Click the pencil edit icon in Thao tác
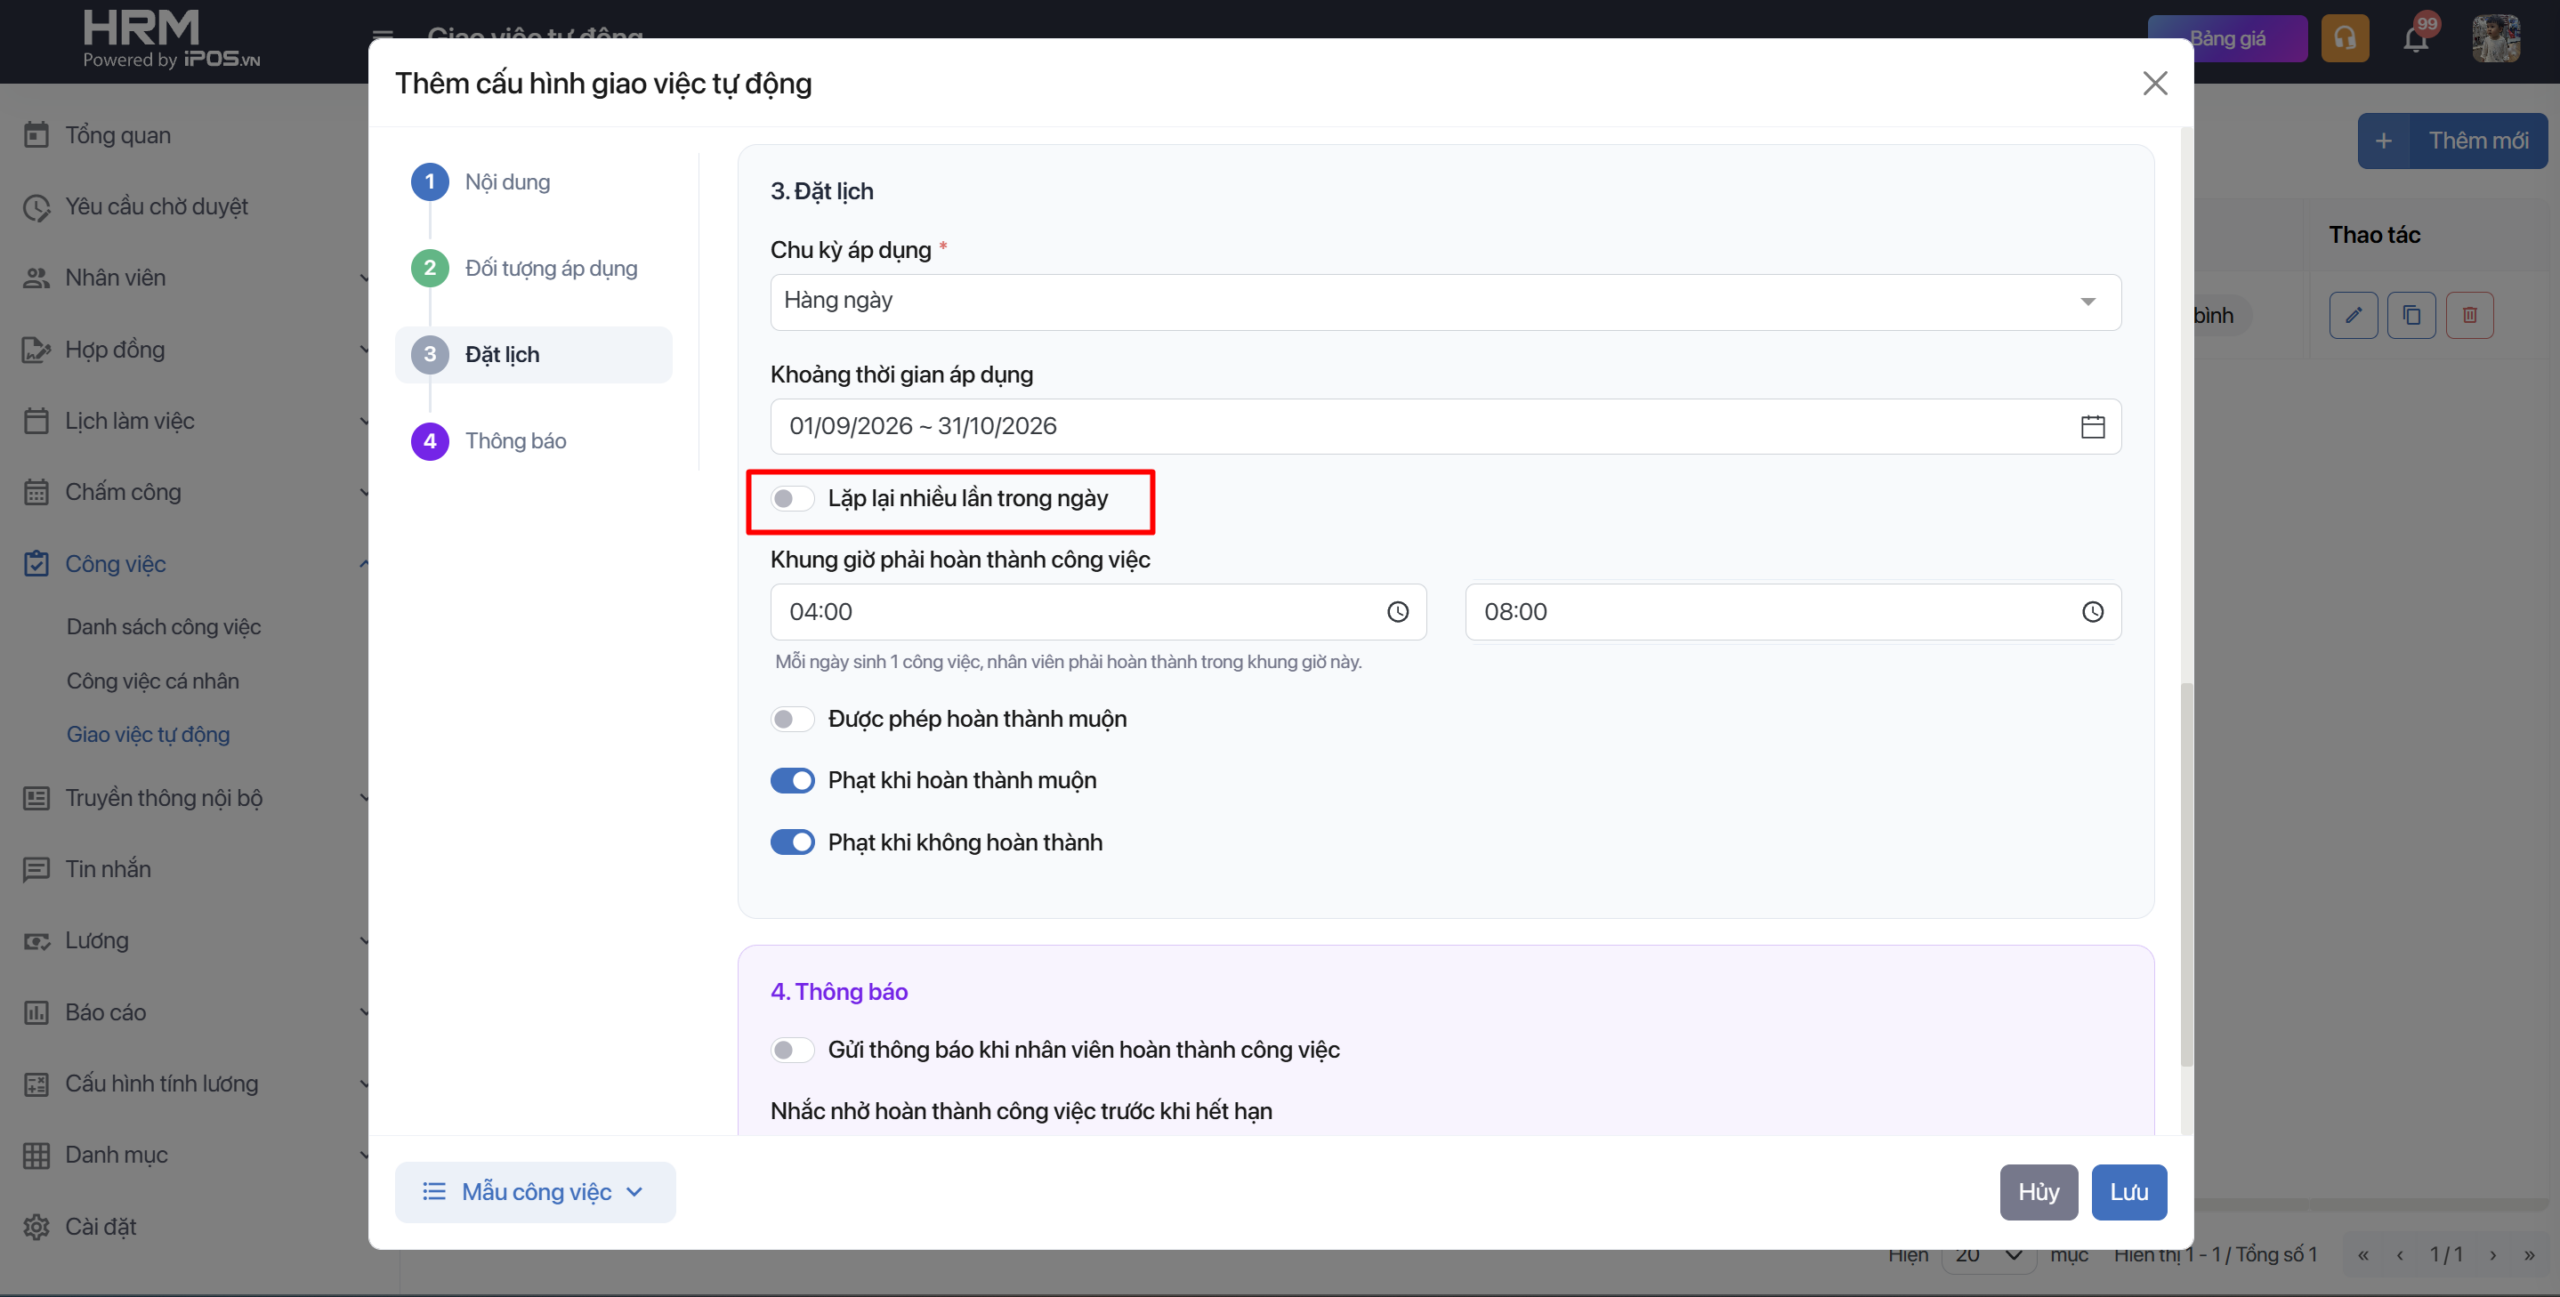Screen dimensions: 2560x1297 tap(2354, 316)
